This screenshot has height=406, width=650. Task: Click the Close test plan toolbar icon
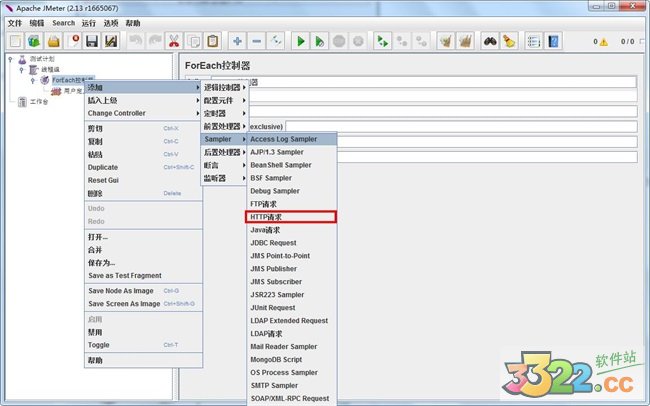[x=73, y=41]
